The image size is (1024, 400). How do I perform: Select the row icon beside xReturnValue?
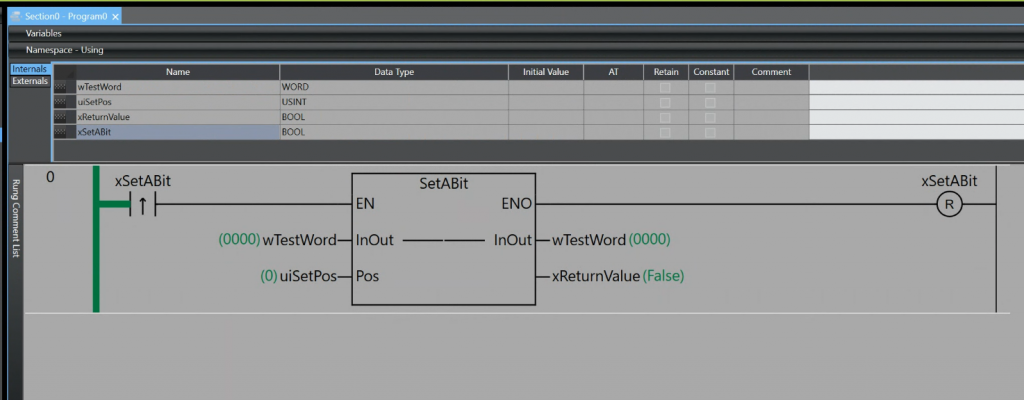65,117
